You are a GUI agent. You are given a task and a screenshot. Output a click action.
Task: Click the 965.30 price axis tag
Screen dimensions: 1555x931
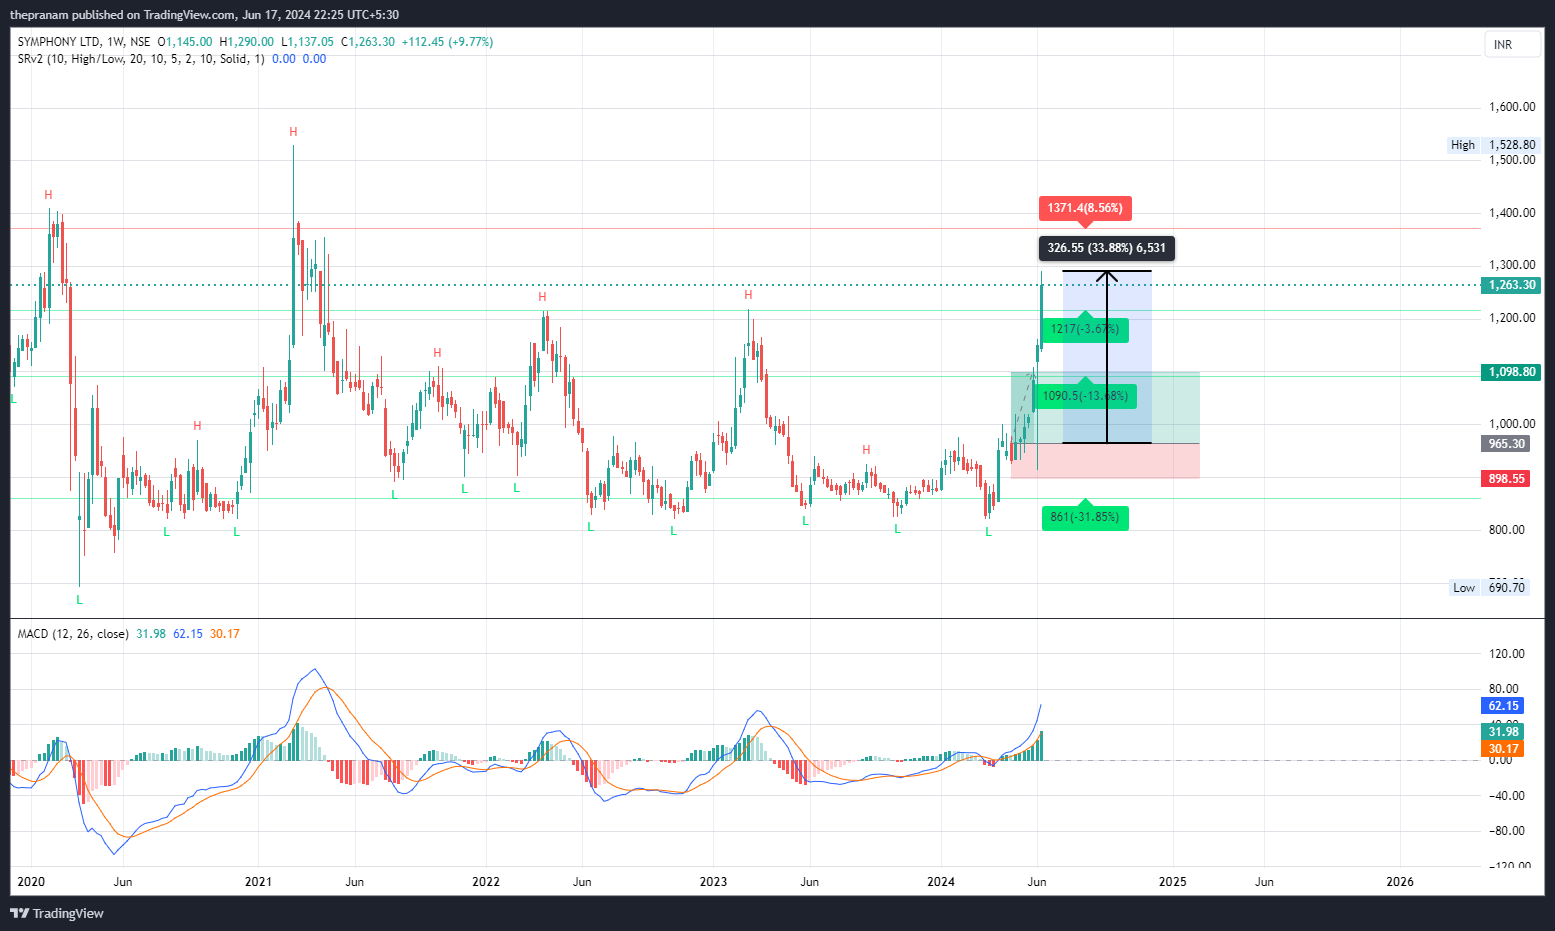[x=1506, y=444]
